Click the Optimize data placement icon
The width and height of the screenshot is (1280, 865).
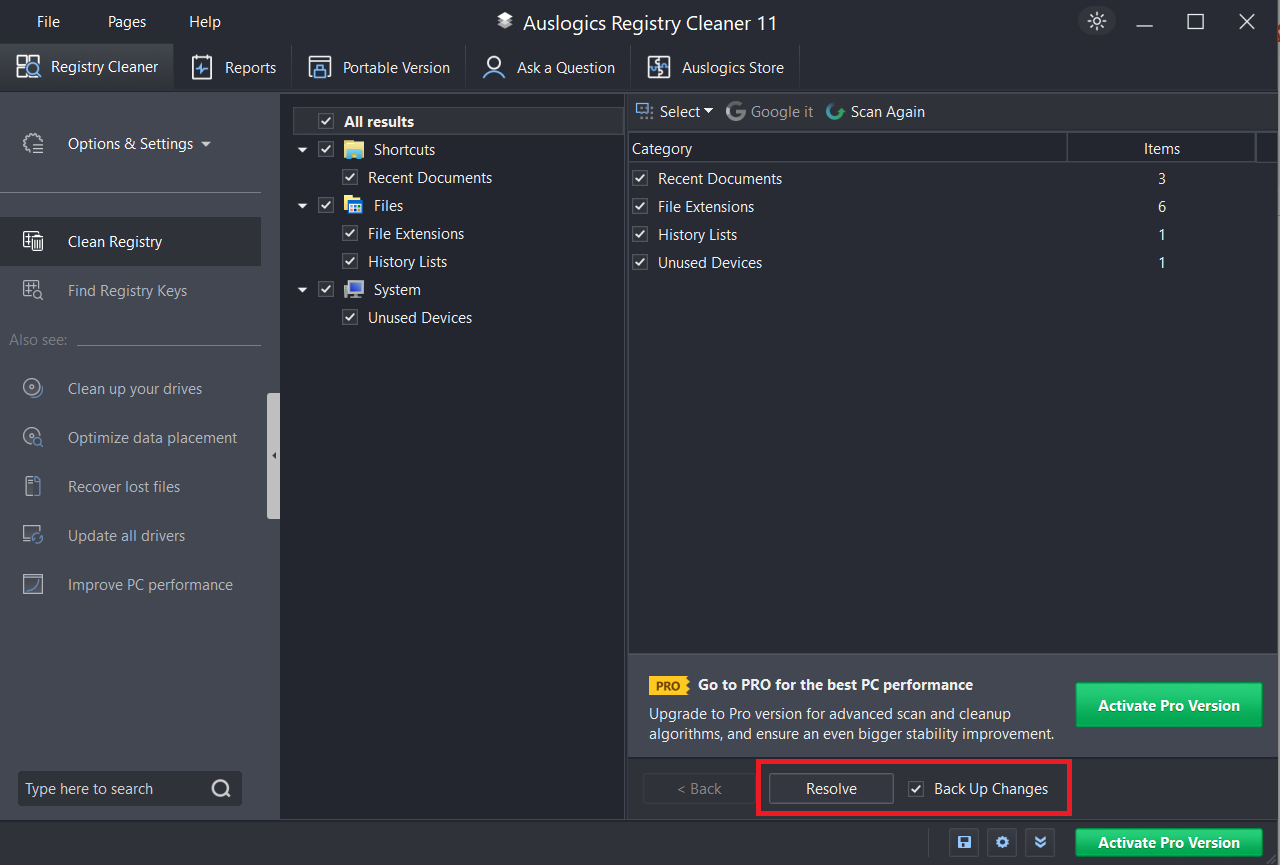pyautogui.click(x=33, y=437)
